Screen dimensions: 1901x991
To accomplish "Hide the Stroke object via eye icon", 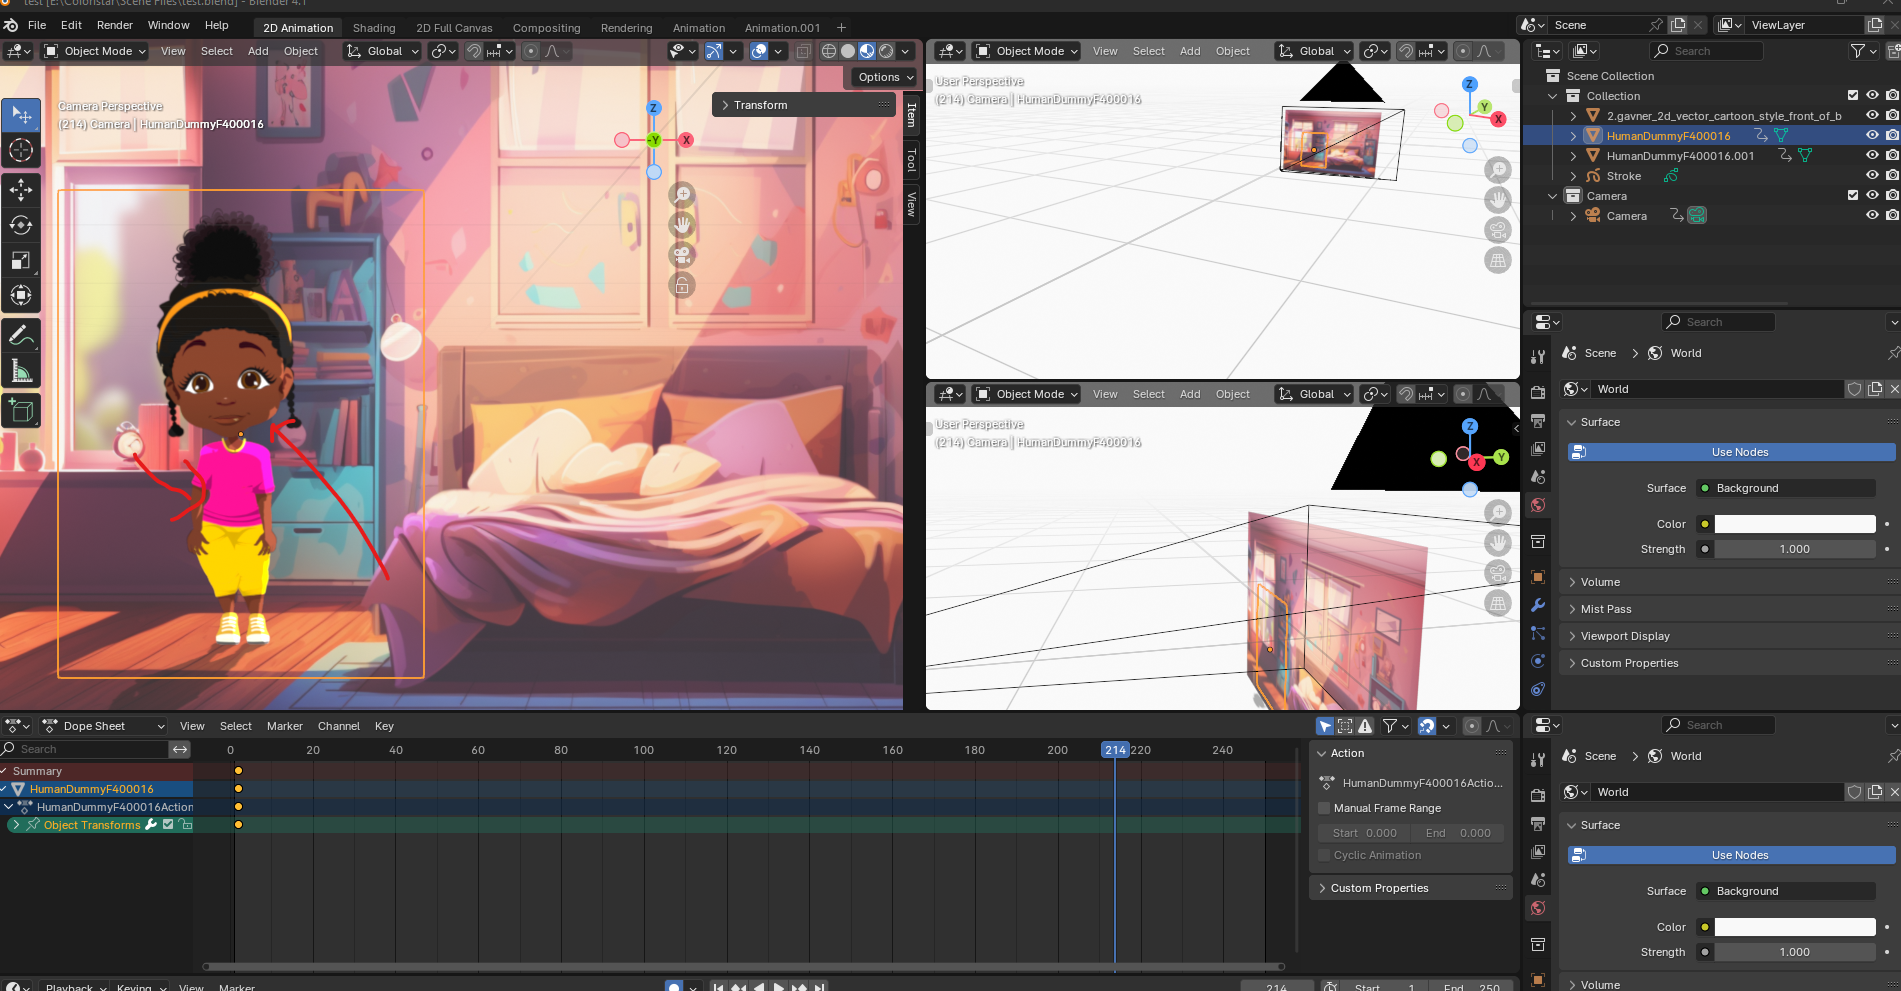I will (x=1872, y=175).
